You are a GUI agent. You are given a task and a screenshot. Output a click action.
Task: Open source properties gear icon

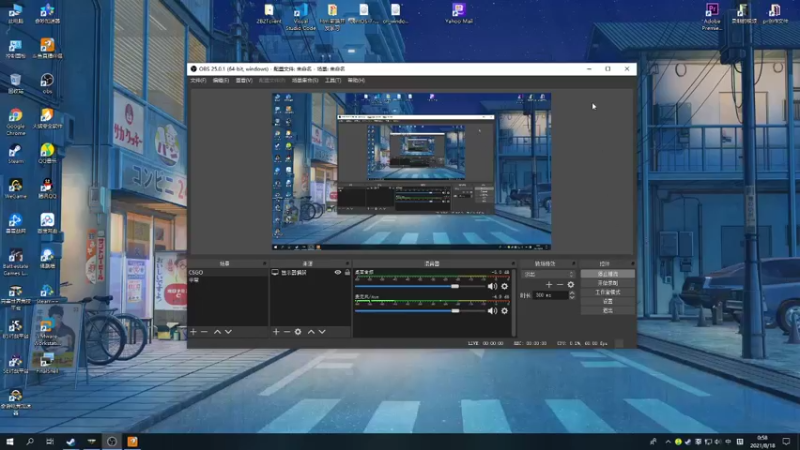click(298, 332)
